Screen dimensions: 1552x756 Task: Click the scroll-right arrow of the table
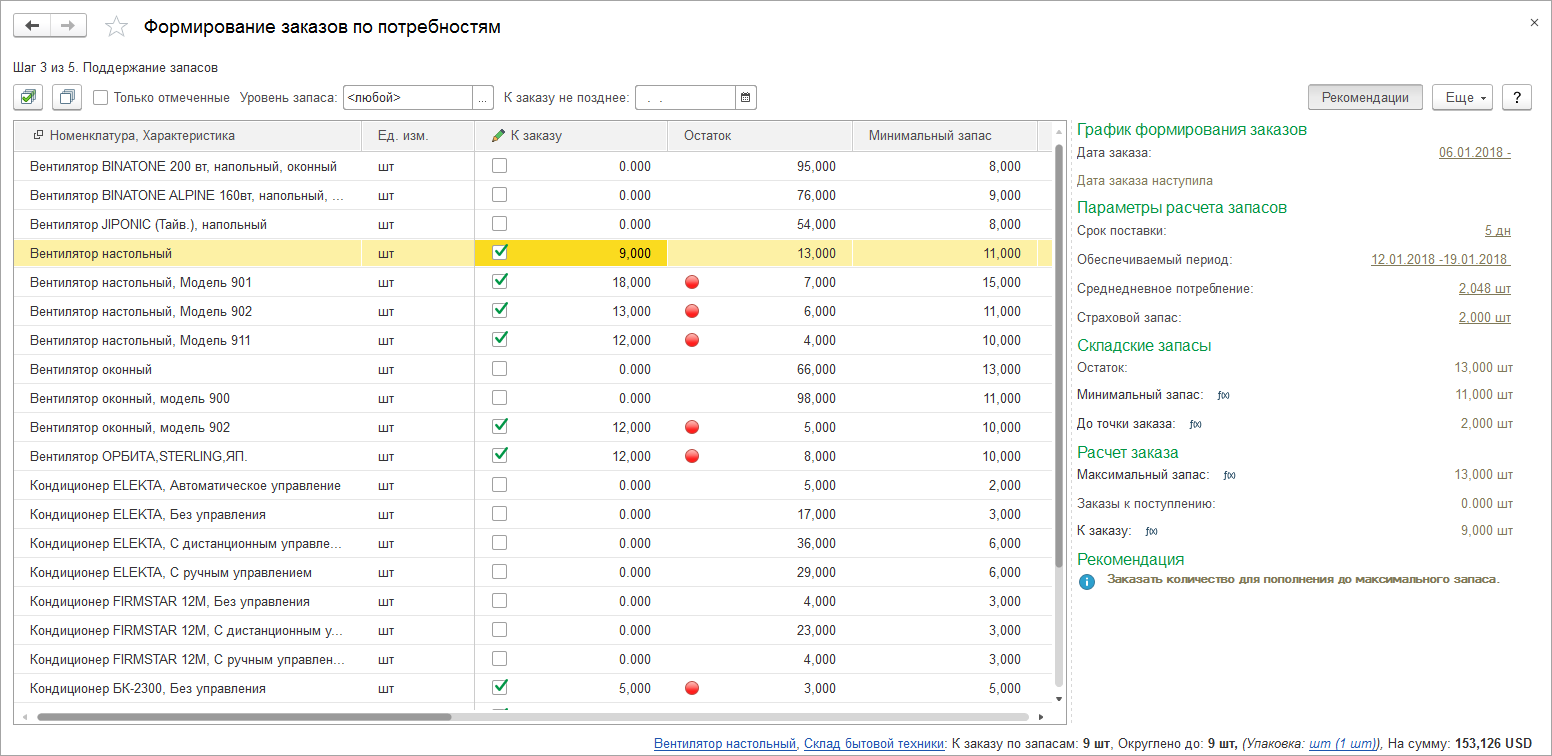coord(1041,717)
